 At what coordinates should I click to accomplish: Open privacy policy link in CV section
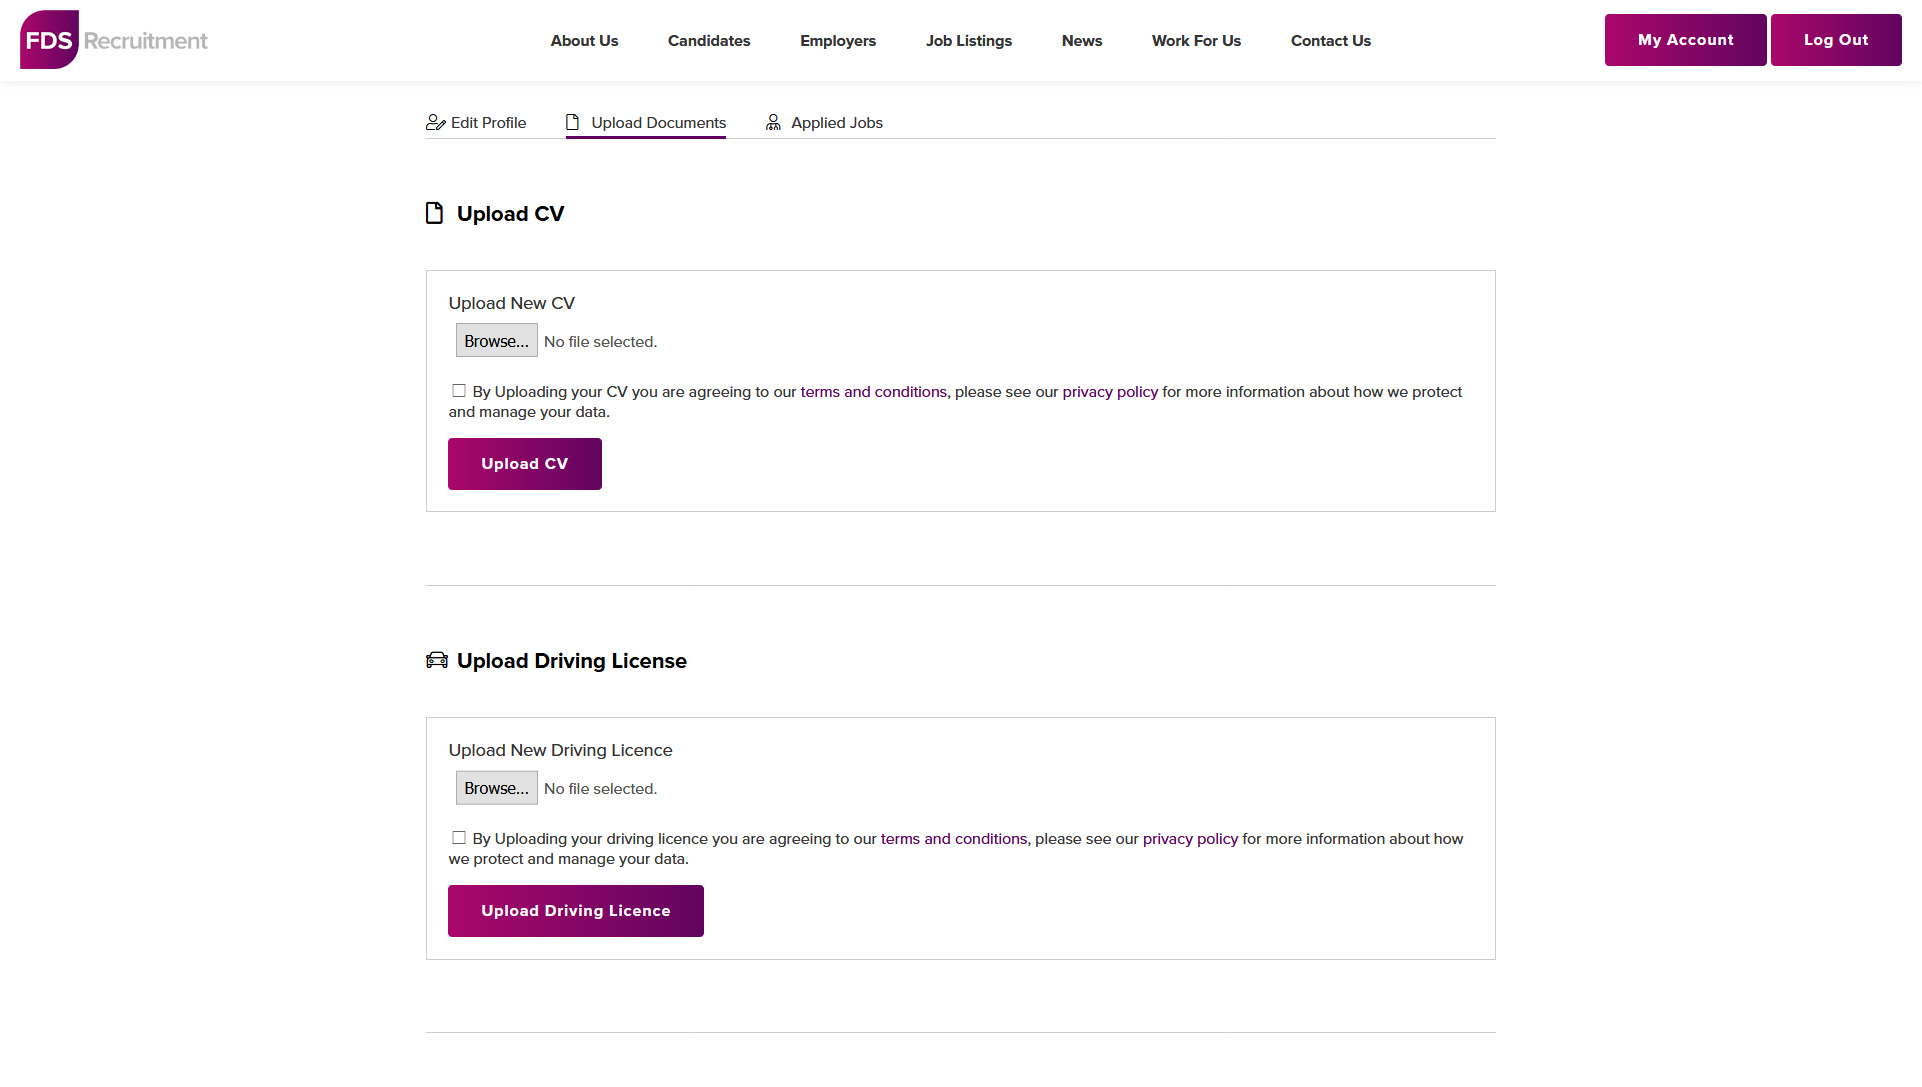coord(1110,392)
